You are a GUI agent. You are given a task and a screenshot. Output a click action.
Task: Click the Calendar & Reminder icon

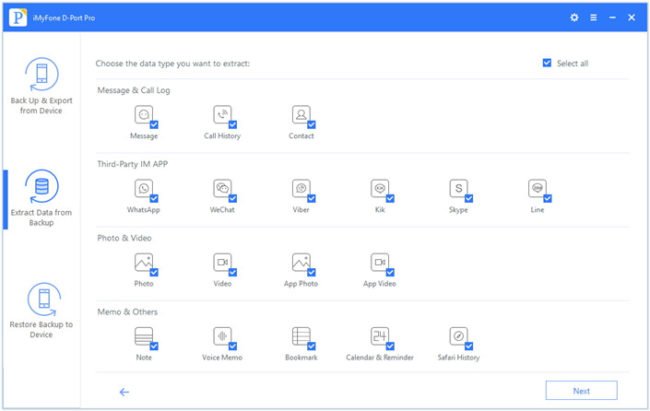coord(380,336)
